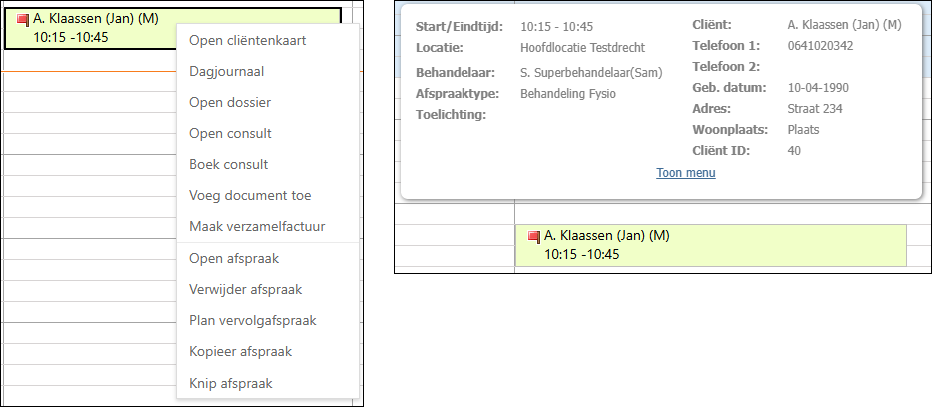The height and width of the screenshot is (407, 932).
Task: Pick the Open consult menu entry
Action: pyautogui.click(x=230, y=134)
